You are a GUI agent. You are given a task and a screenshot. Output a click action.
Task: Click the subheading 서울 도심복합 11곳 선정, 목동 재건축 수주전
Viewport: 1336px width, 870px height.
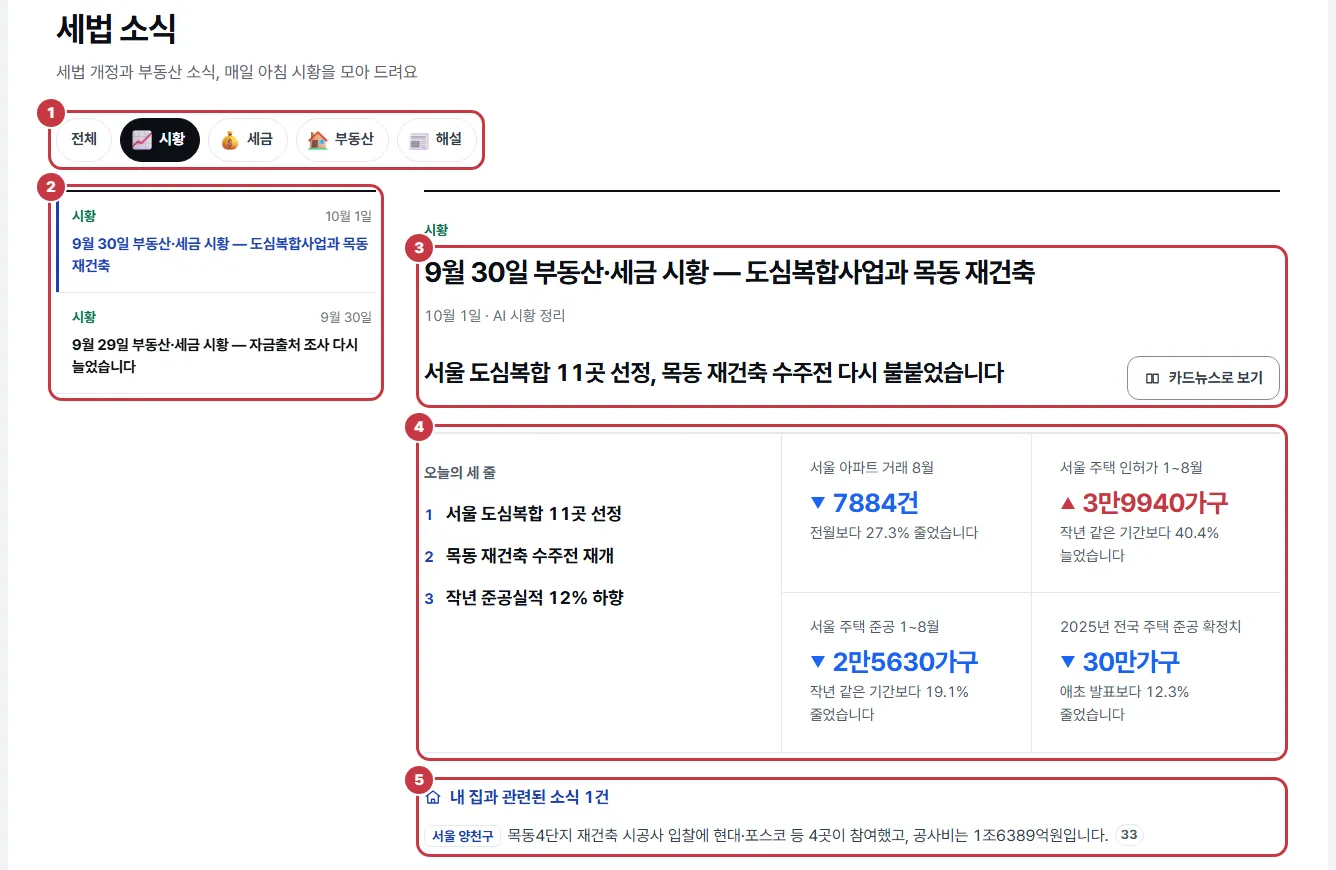[714, 373]
